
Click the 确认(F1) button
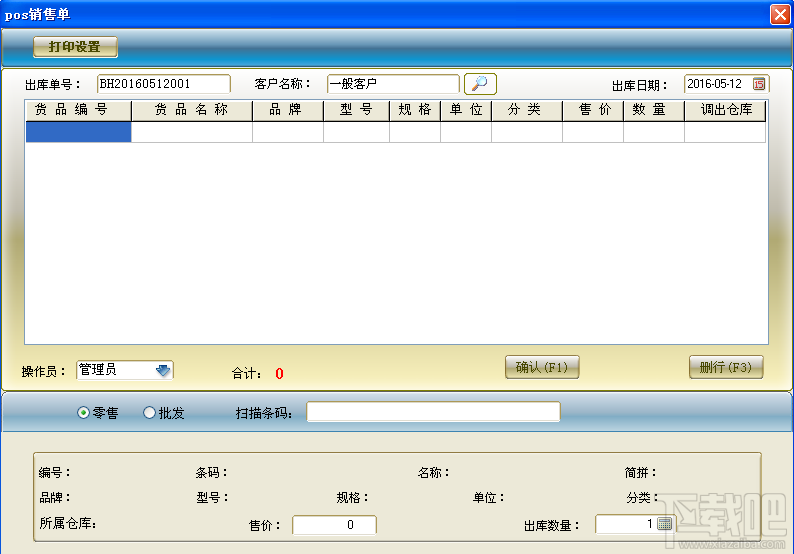[x=542, y=367]
